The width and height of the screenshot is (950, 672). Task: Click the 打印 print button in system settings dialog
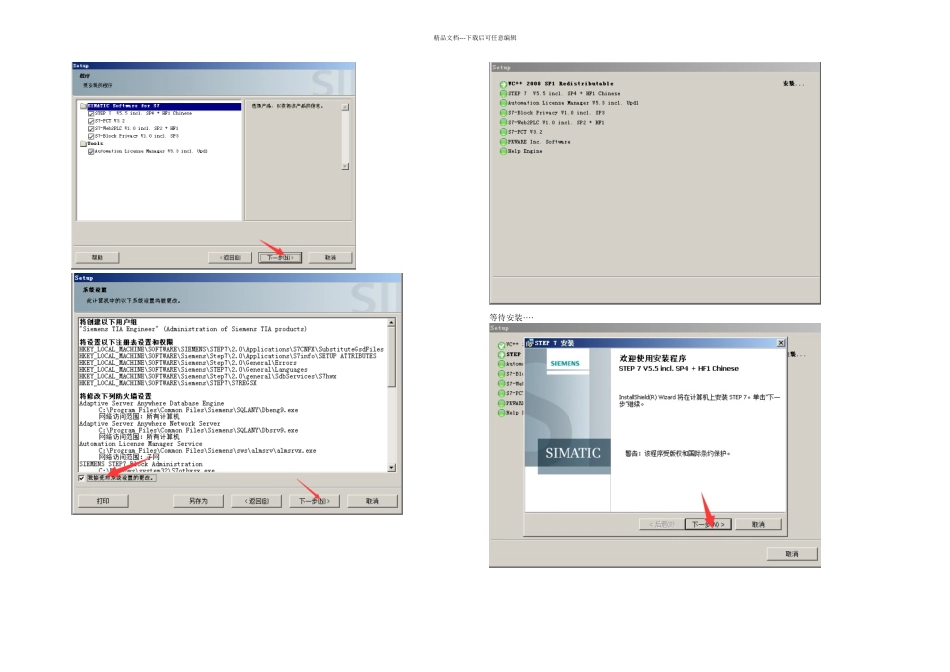click(103, 501)
